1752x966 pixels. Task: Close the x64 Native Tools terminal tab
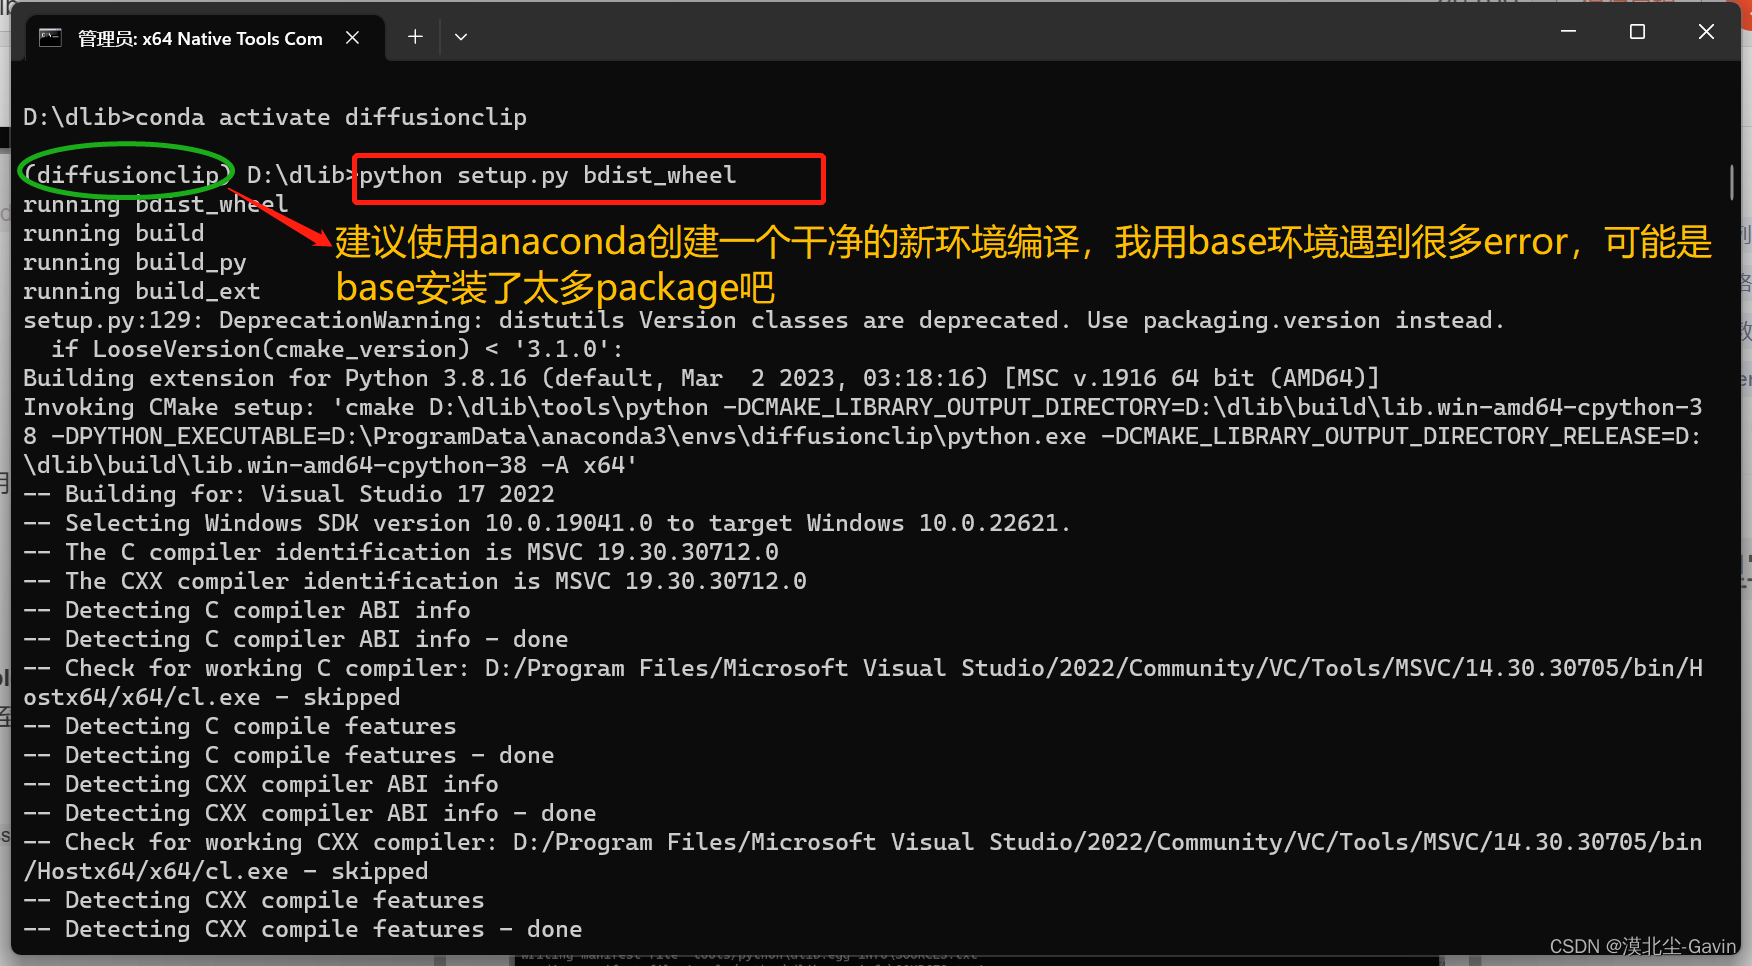[x=352, y=38]
